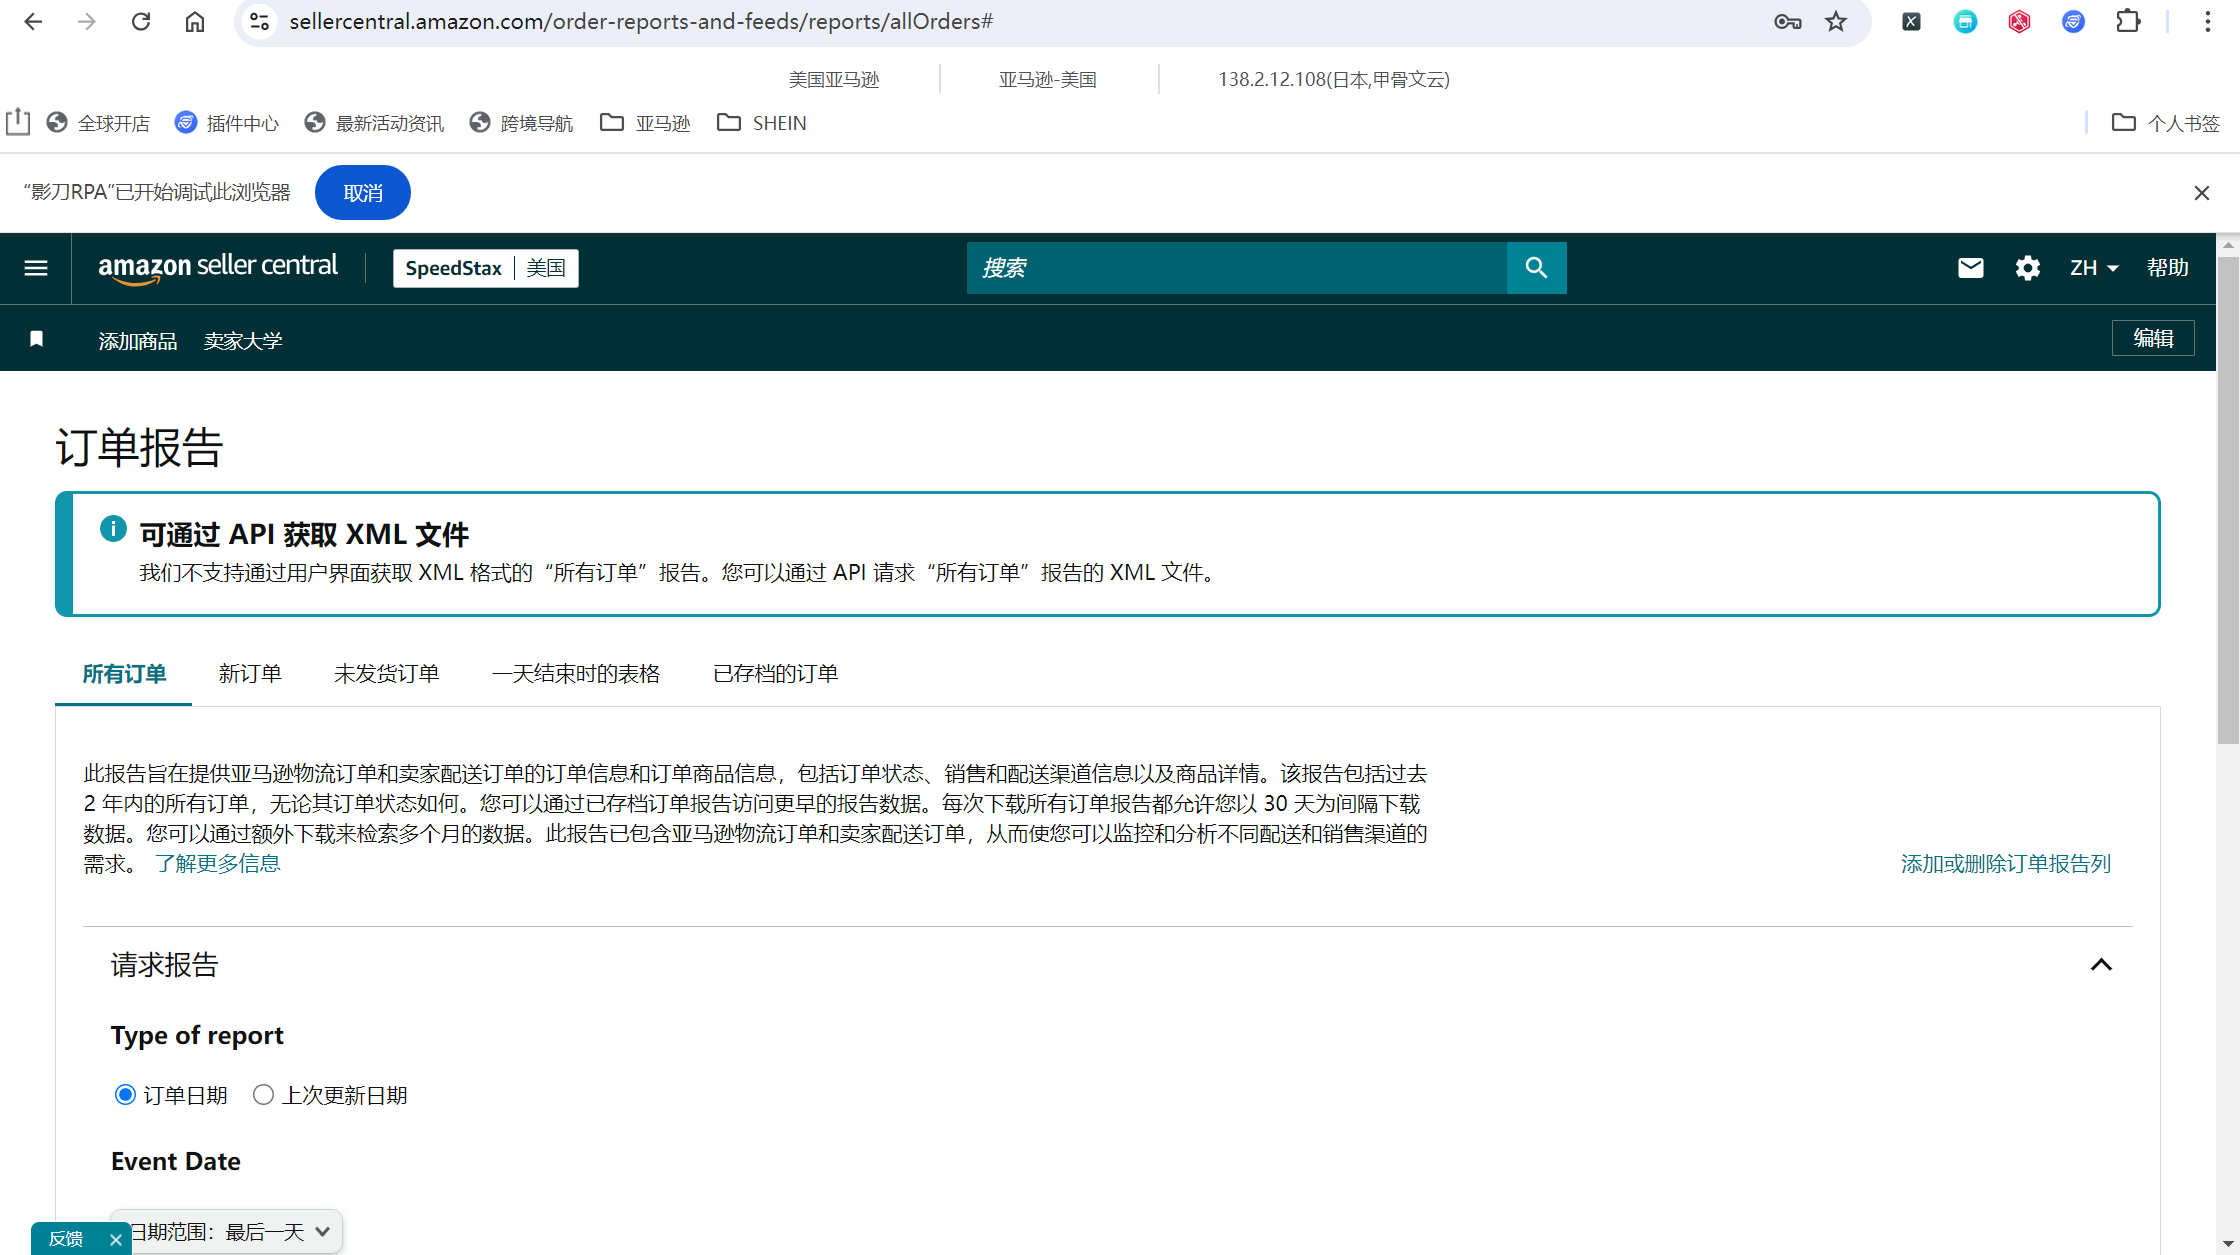Open the 日期范围 date range dropdown
Viewport: 2240px width, 1255px height.
[x=227, y=1231]
